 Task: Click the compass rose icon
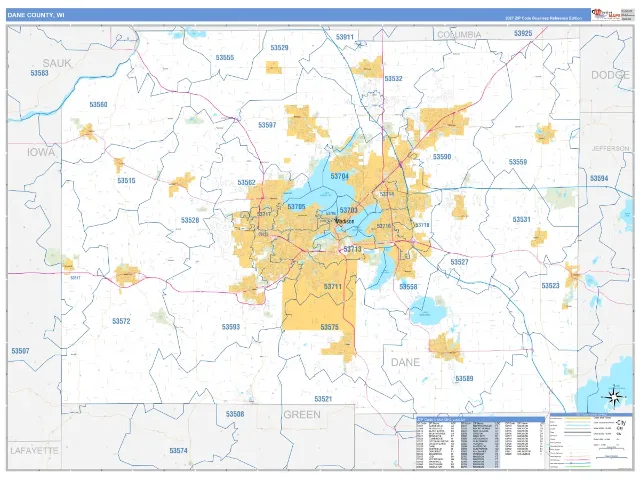pos(615,396)
